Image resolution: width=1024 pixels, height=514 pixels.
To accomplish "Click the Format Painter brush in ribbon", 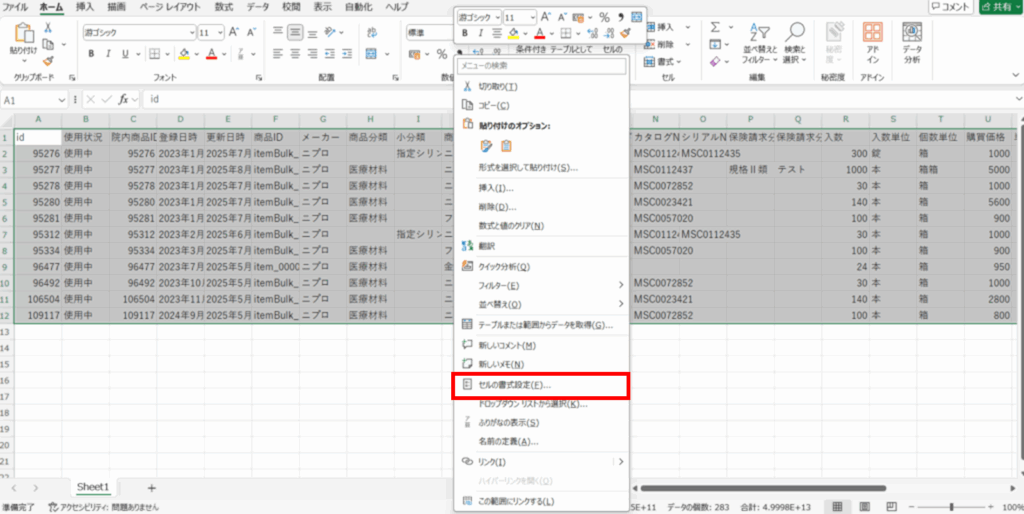I will point(48,61).
